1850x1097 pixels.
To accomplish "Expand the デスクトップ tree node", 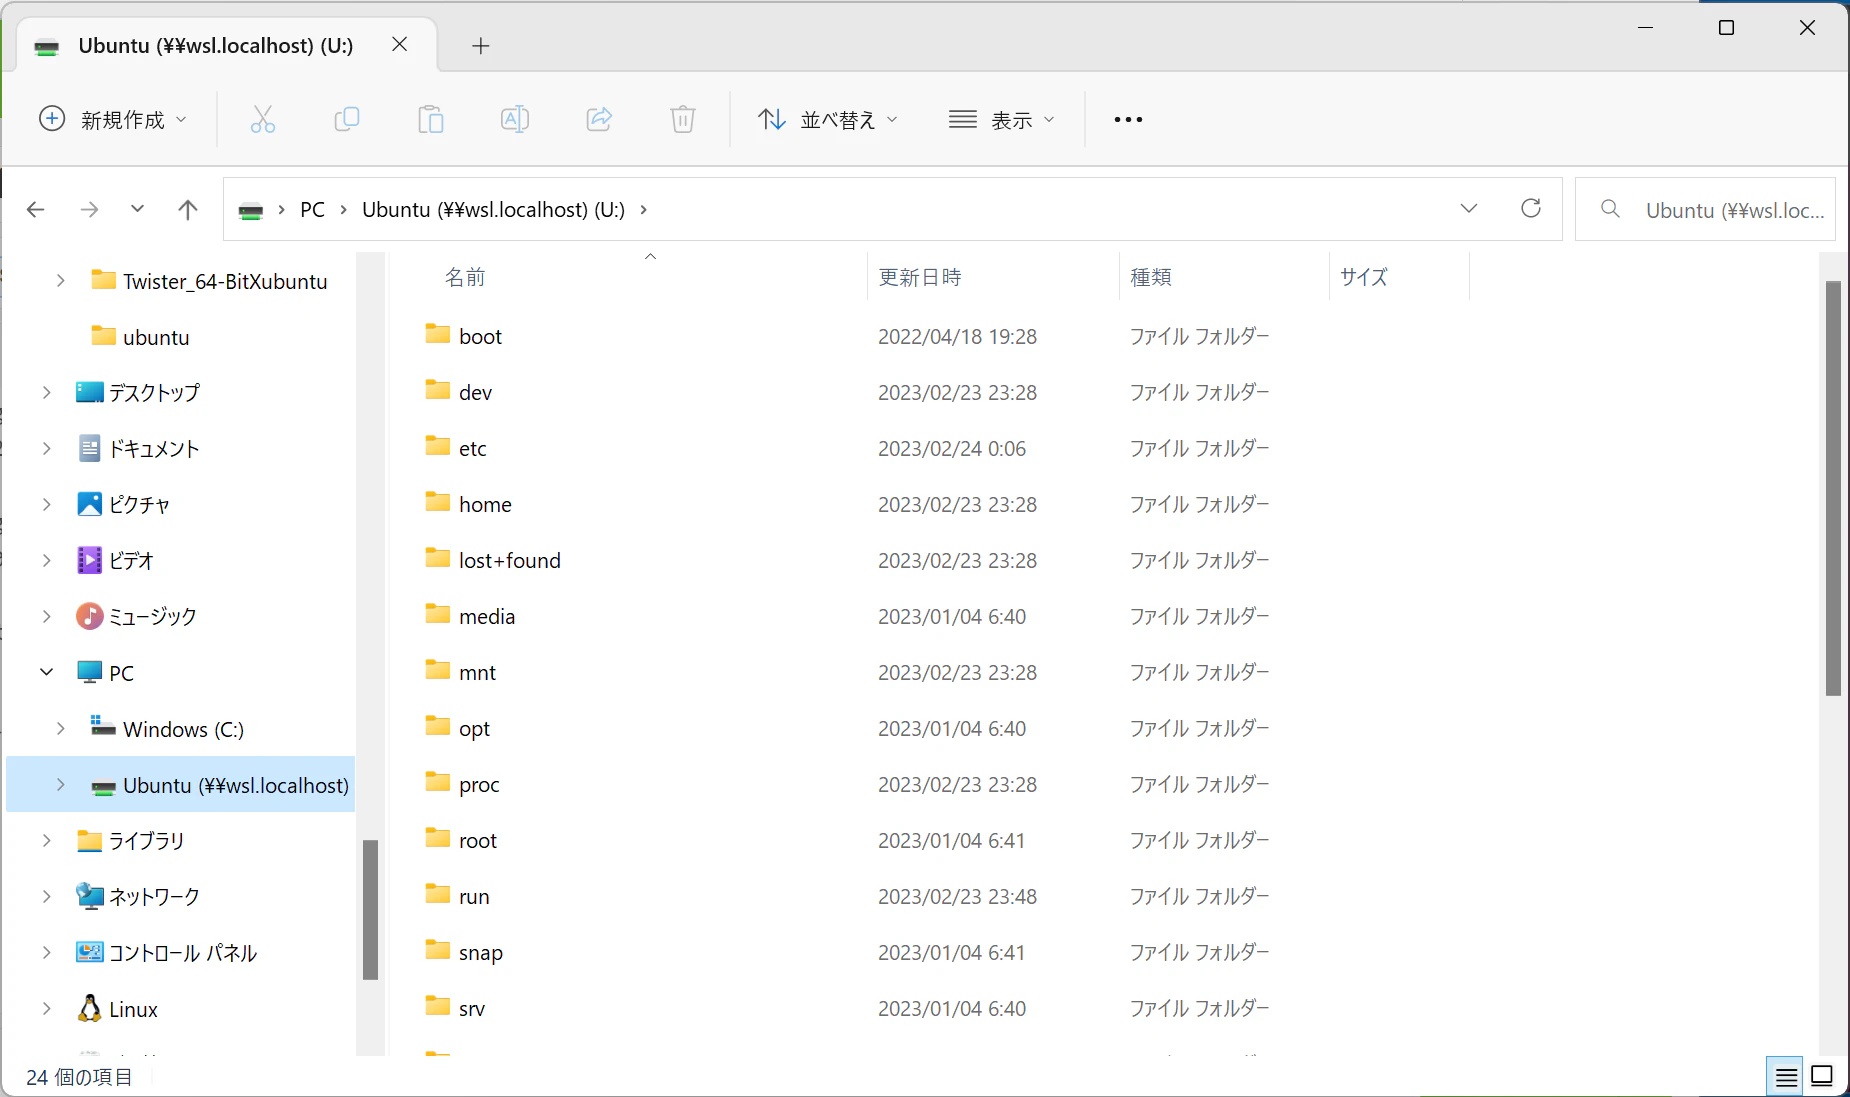I will tap(46, 393).
